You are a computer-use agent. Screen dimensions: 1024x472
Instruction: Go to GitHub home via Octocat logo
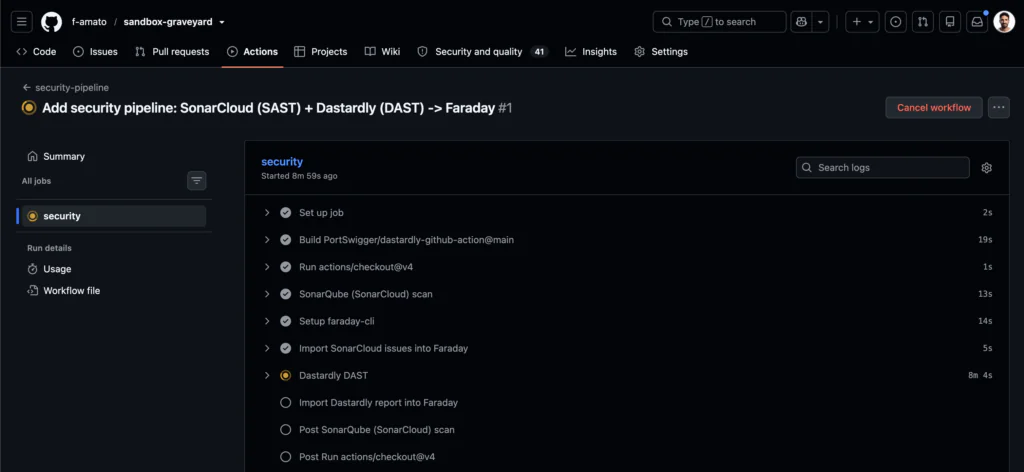tap(52, 22)
